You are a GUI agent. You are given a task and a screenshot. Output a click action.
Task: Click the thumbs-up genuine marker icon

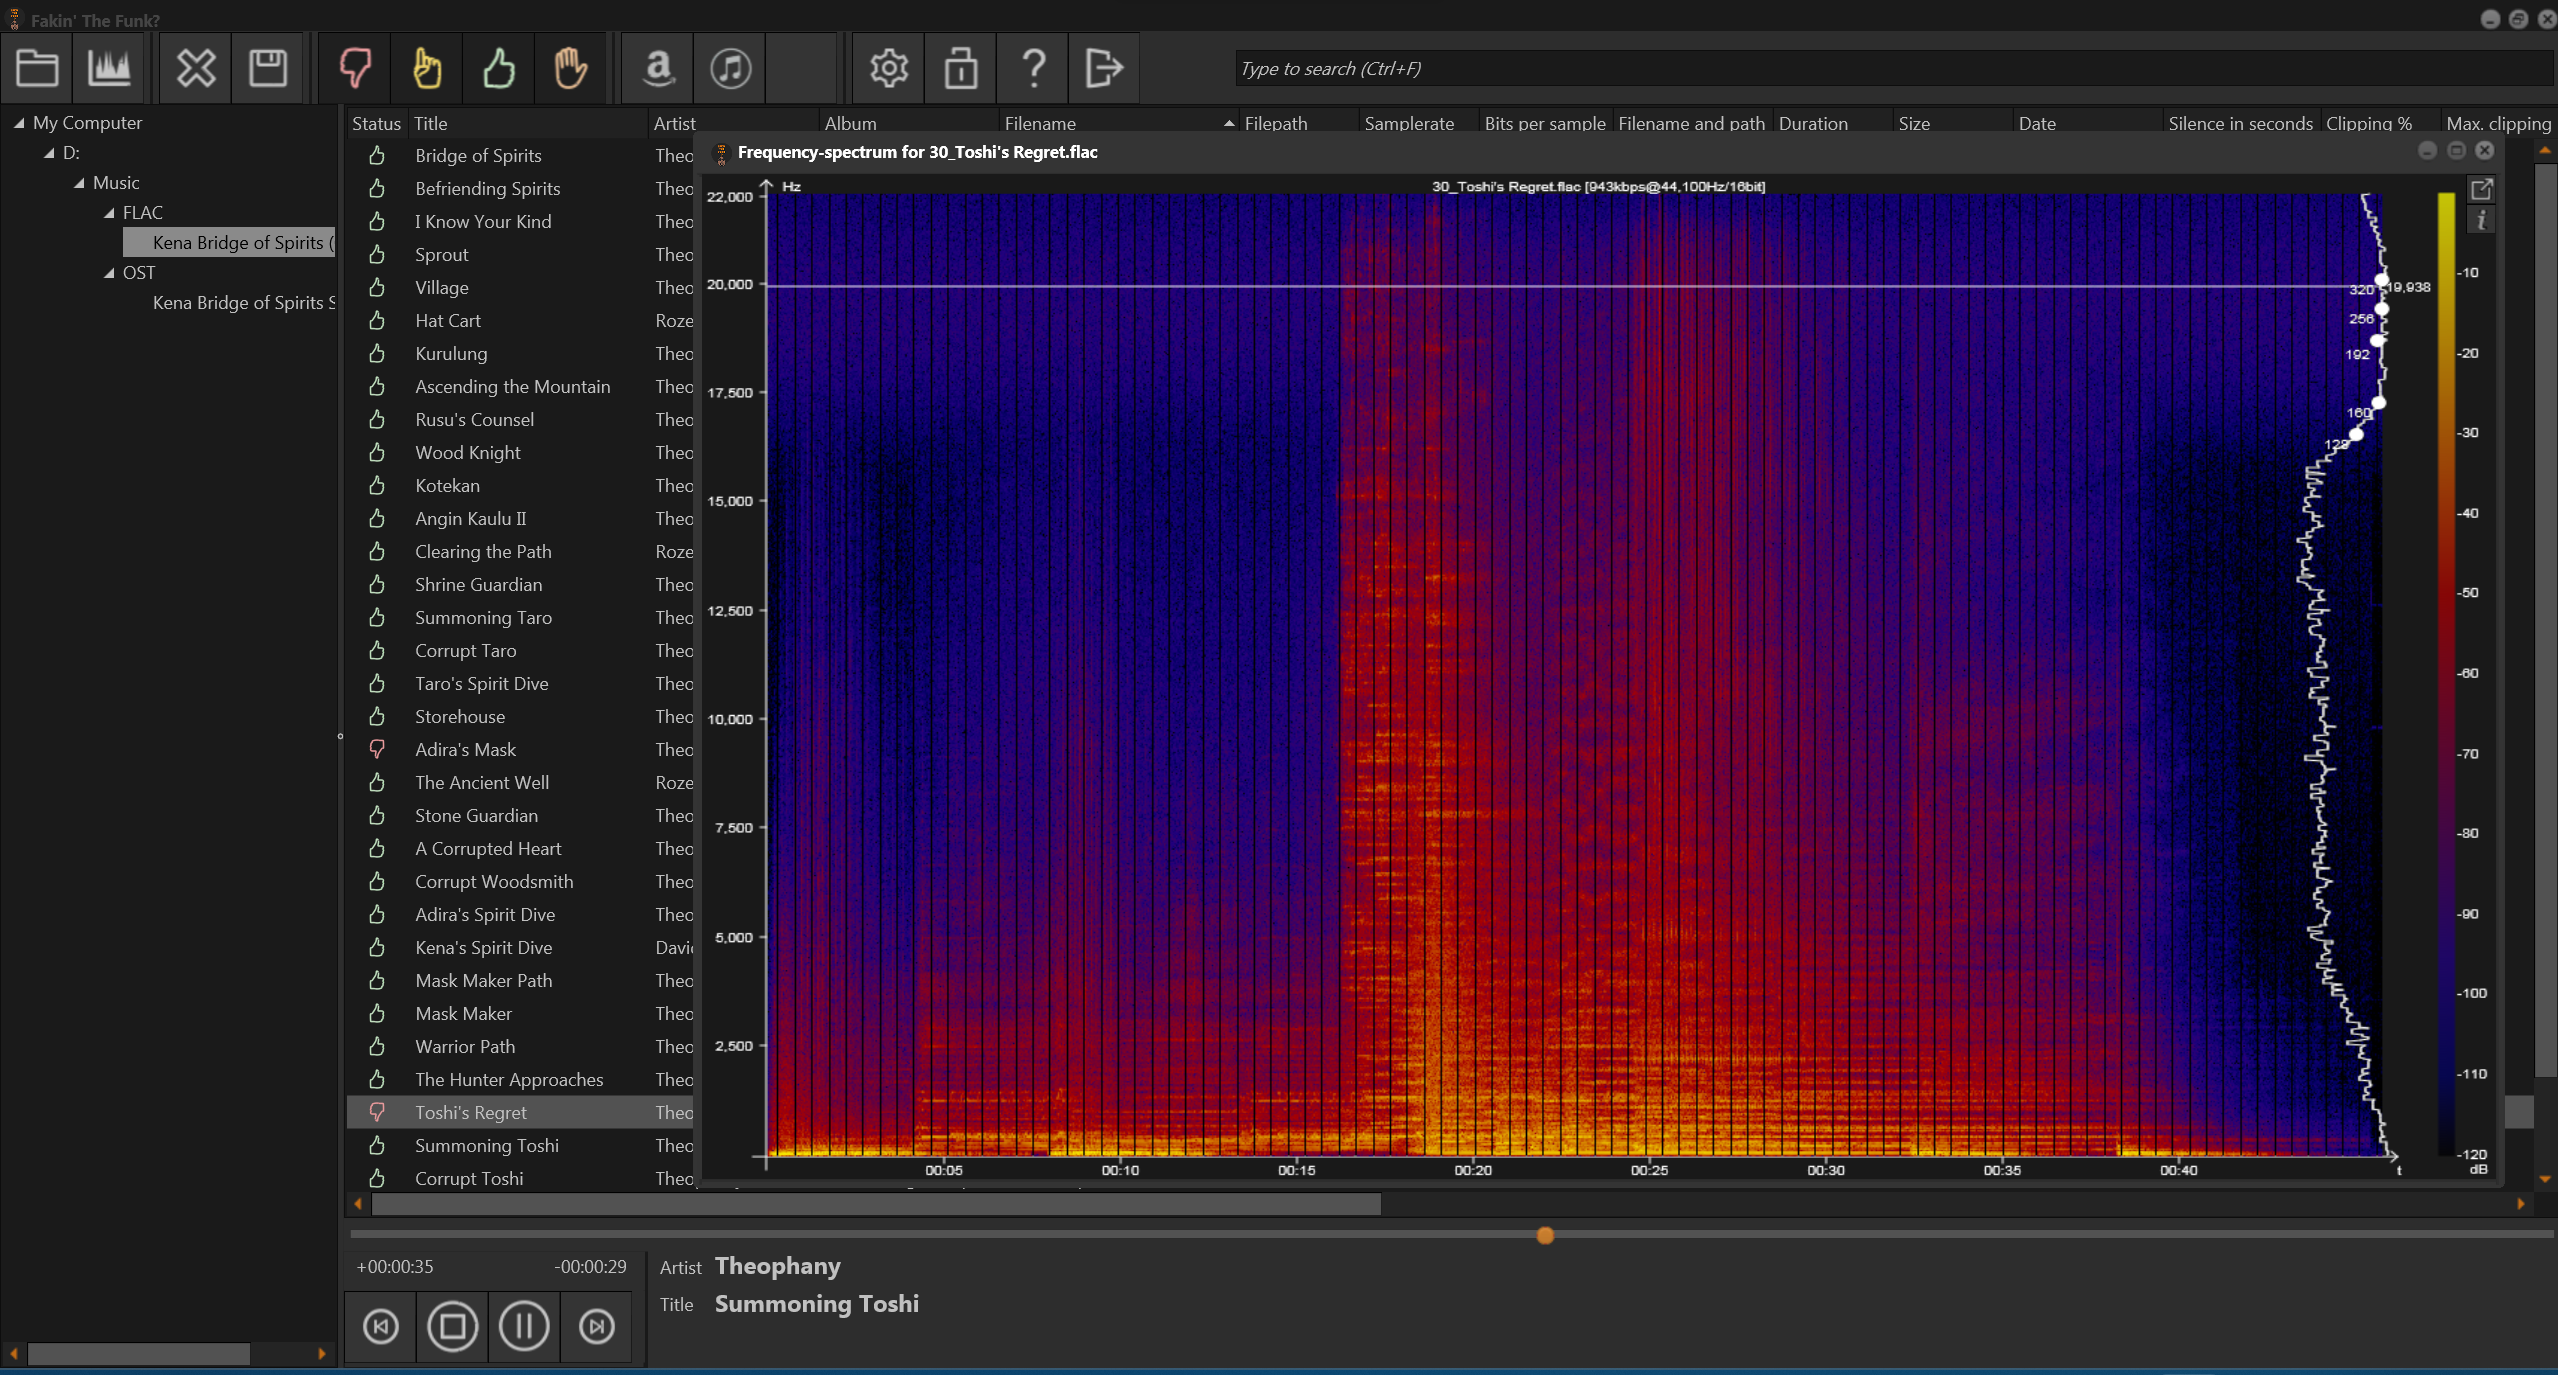499,68
